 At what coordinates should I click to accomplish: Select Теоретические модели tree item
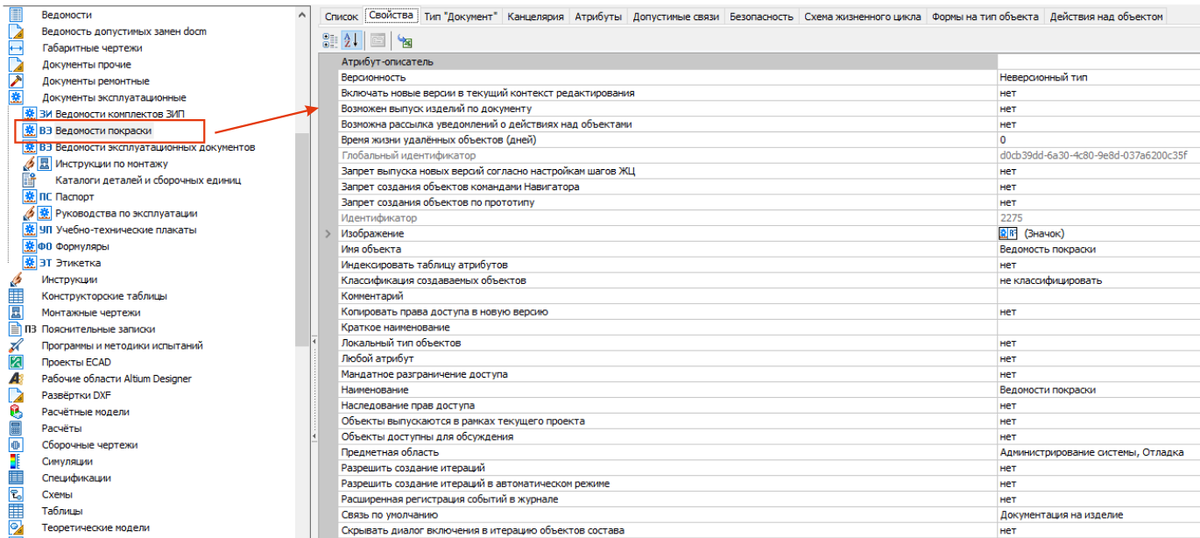pyautogui.click(x=95, y=527)
